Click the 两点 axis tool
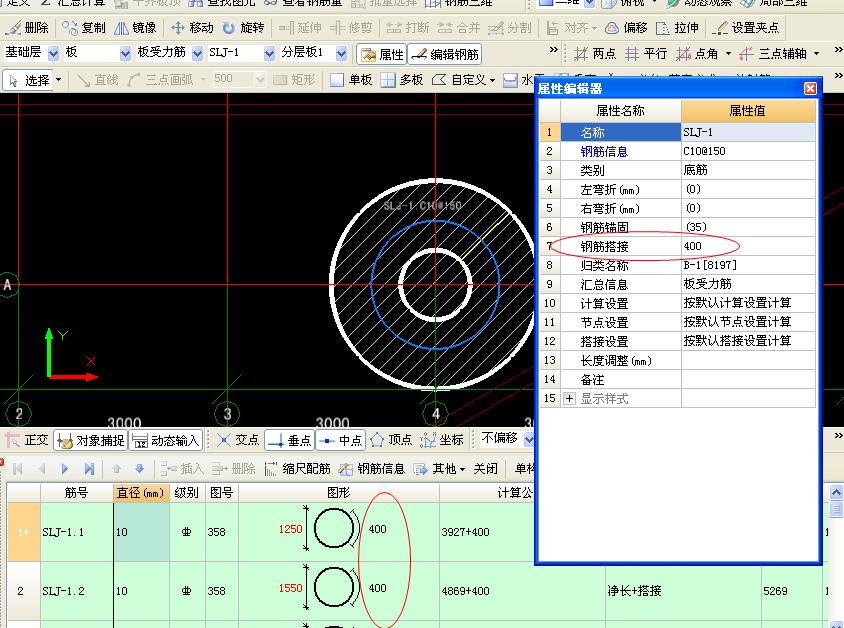This screenshot has width=844, height=628. [x=595, y=54]
